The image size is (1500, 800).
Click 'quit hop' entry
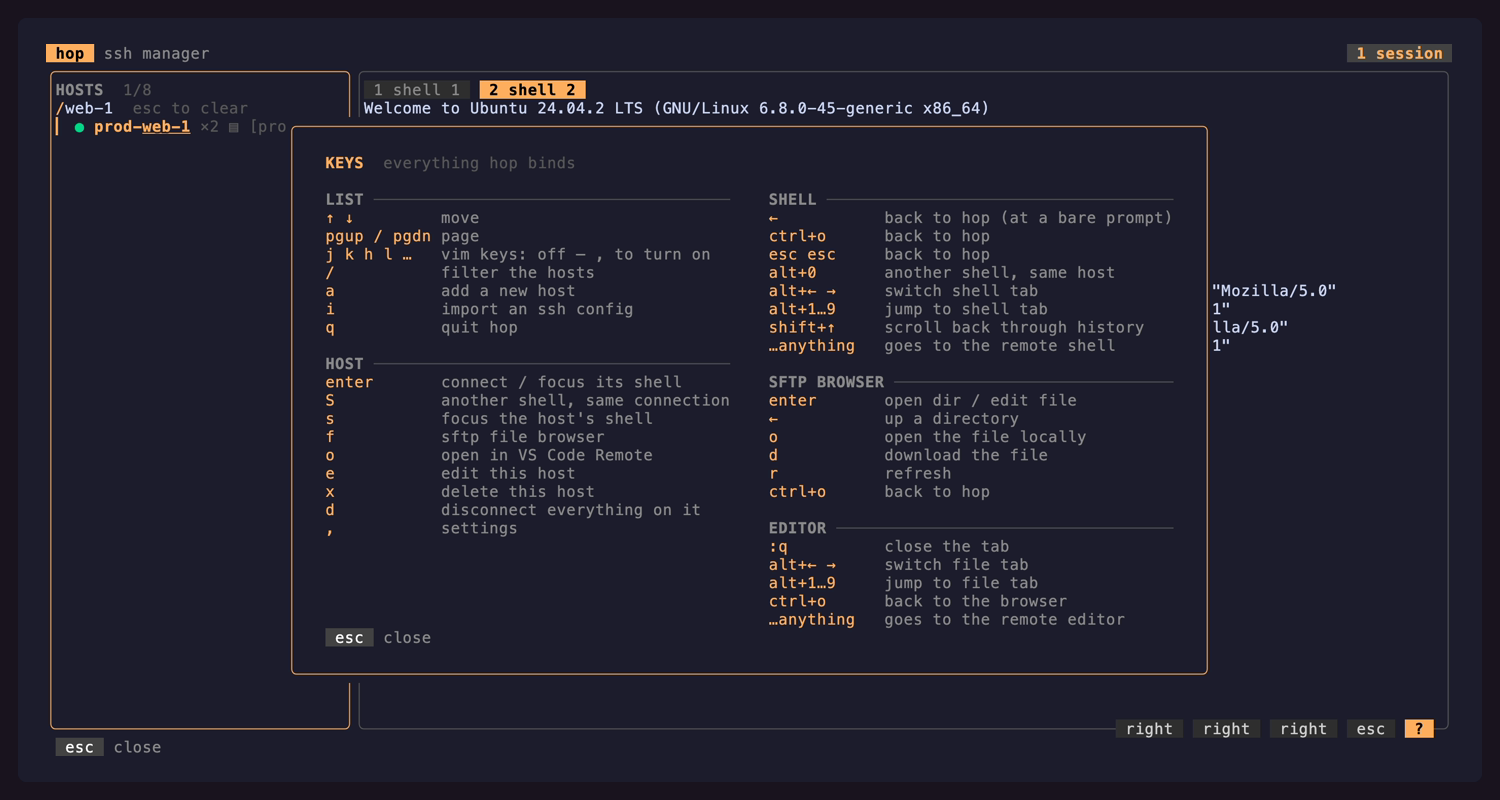point(479,327)
